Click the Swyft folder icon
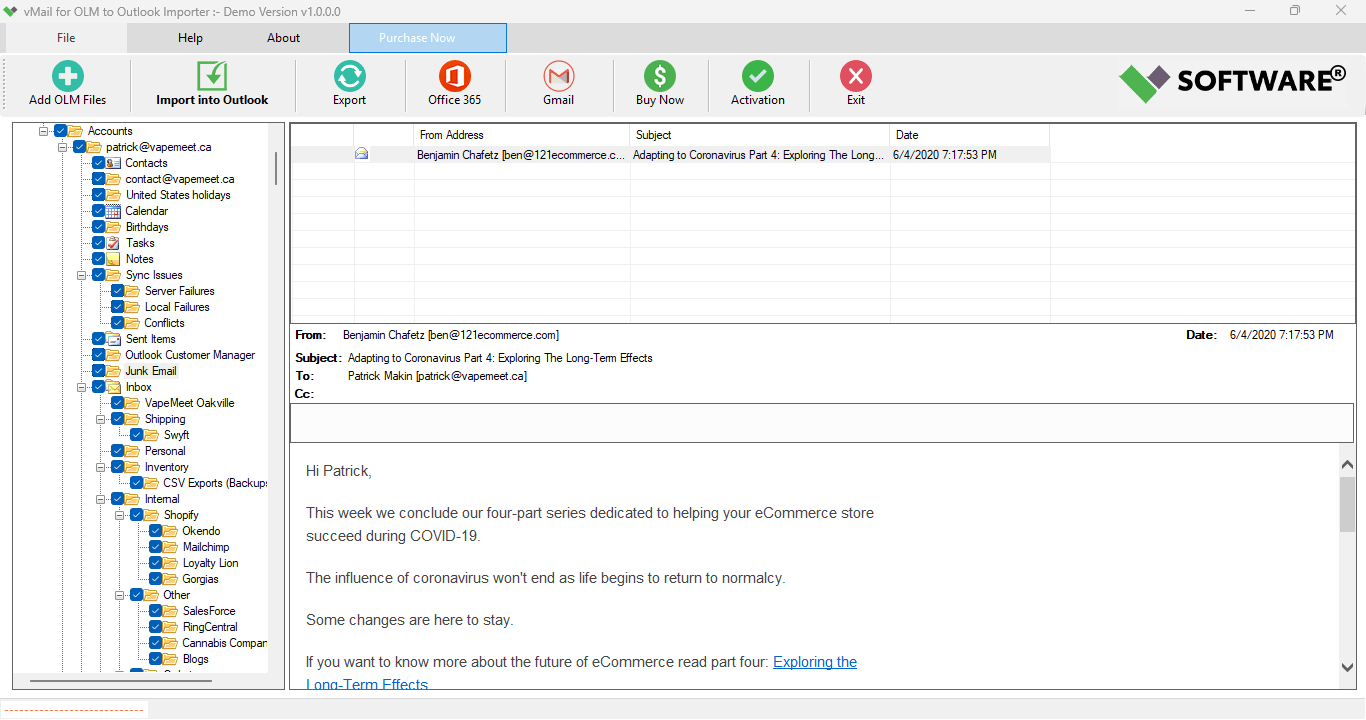The image size is (1366, 720). [152, 435]
